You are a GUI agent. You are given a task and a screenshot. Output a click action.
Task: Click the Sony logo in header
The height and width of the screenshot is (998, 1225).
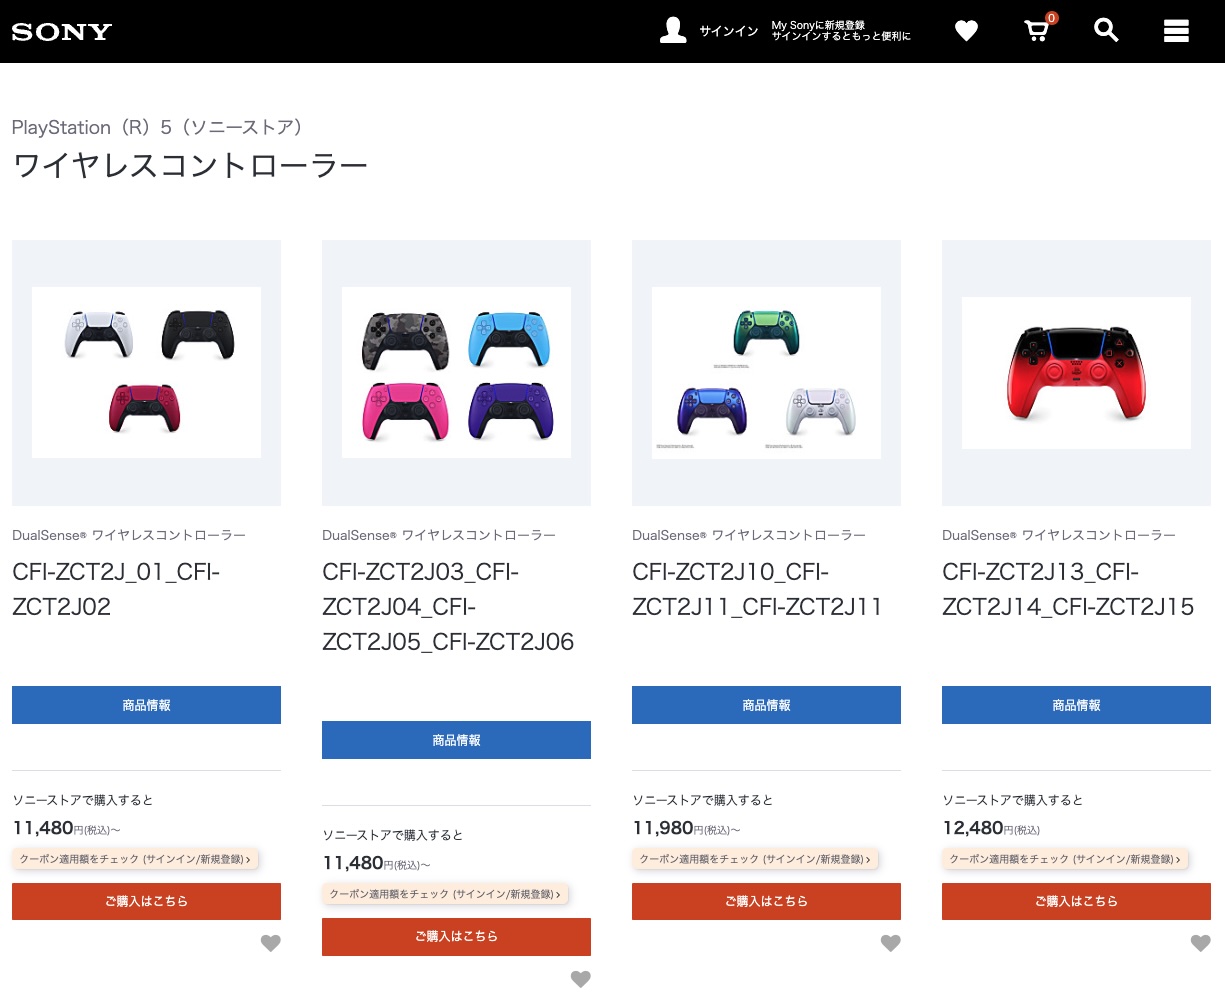coord(62,32)
